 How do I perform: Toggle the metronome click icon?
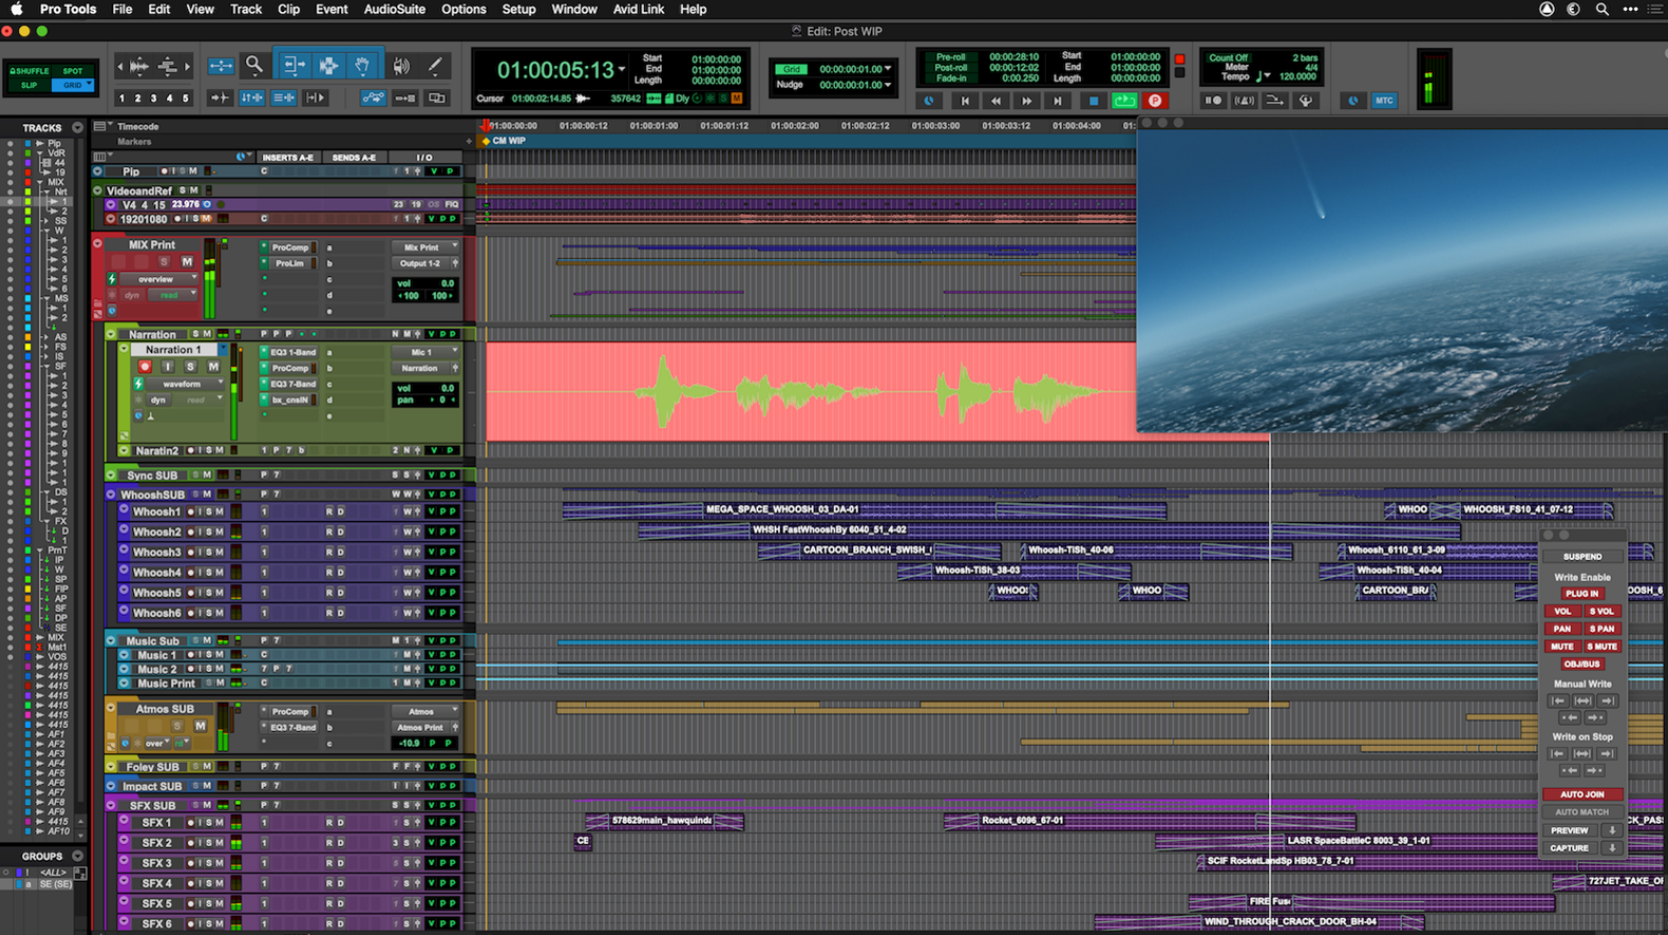point(1245,101)
